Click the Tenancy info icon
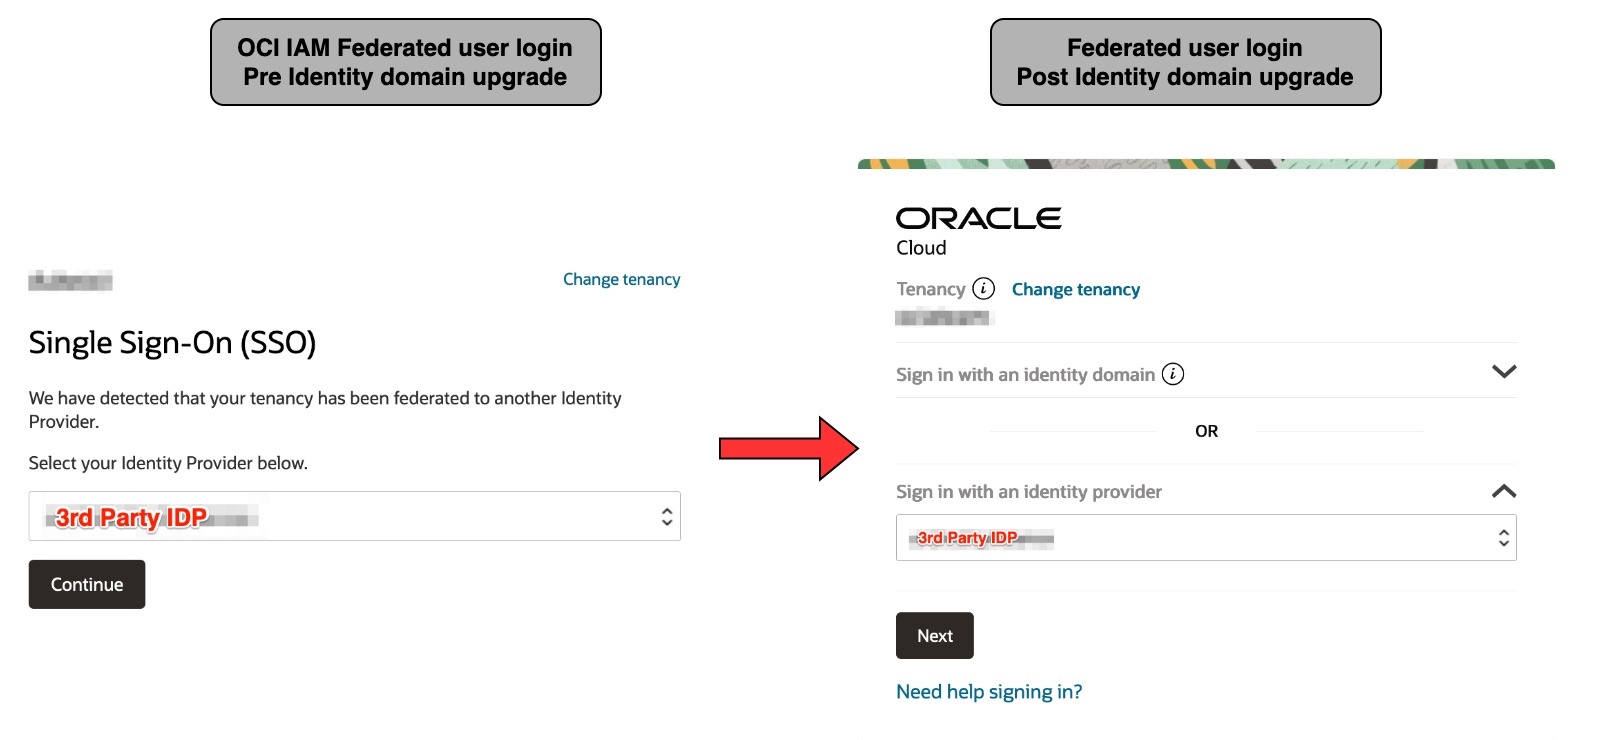The width and height of the screenshot is (1608, 740). [983, 289]
